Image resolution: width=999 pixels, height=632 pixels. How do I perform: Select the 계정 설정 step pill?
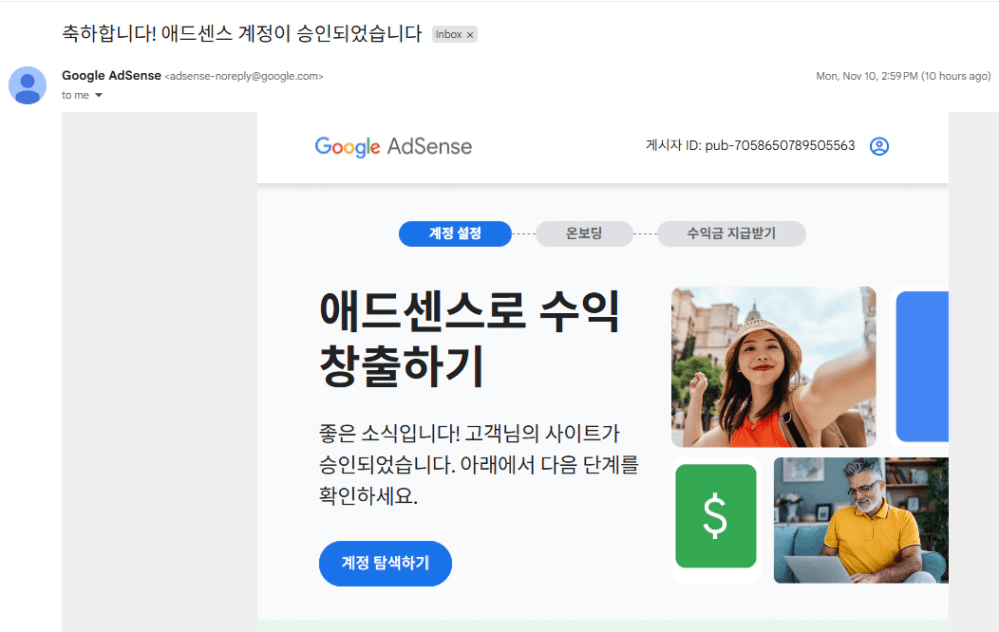(x=455, y=234)
